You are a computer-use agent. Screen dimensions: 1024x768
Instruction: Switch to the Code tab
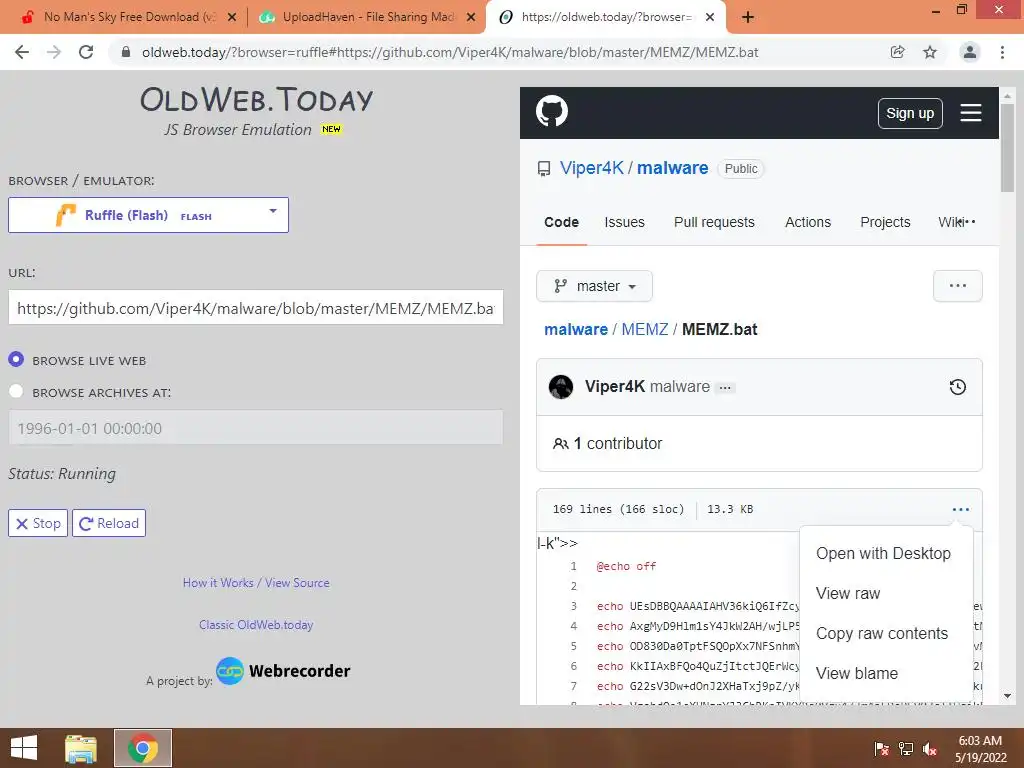(562, 222)
